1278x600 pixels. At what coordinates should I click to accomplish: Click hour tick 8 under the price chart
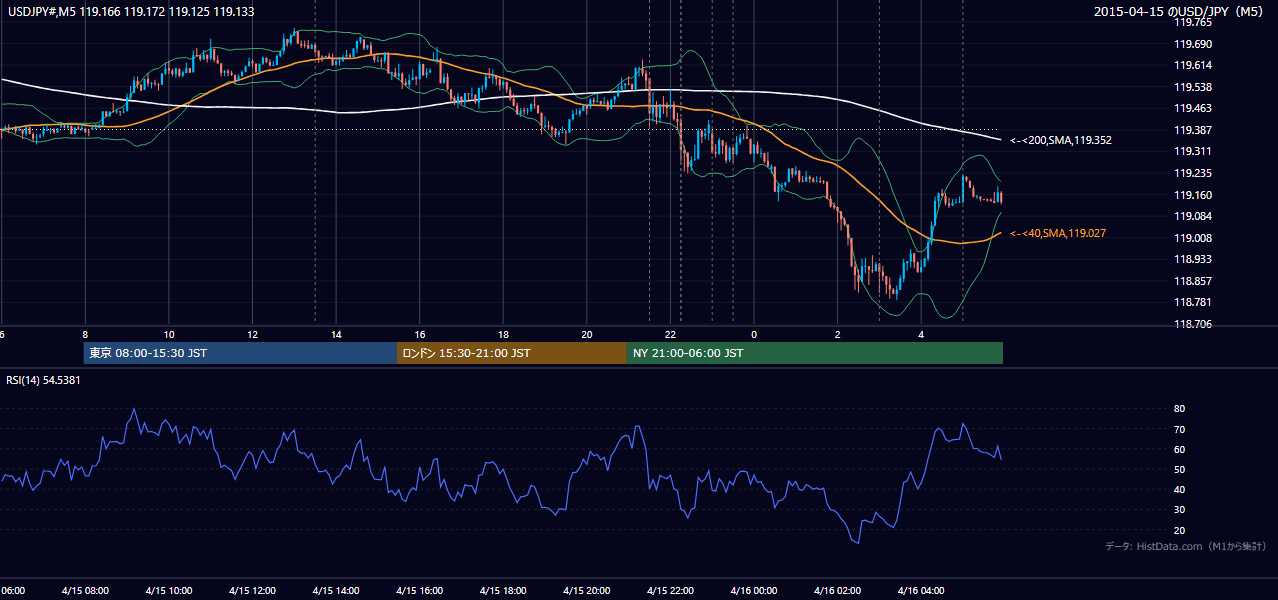(x=85, y=335)
